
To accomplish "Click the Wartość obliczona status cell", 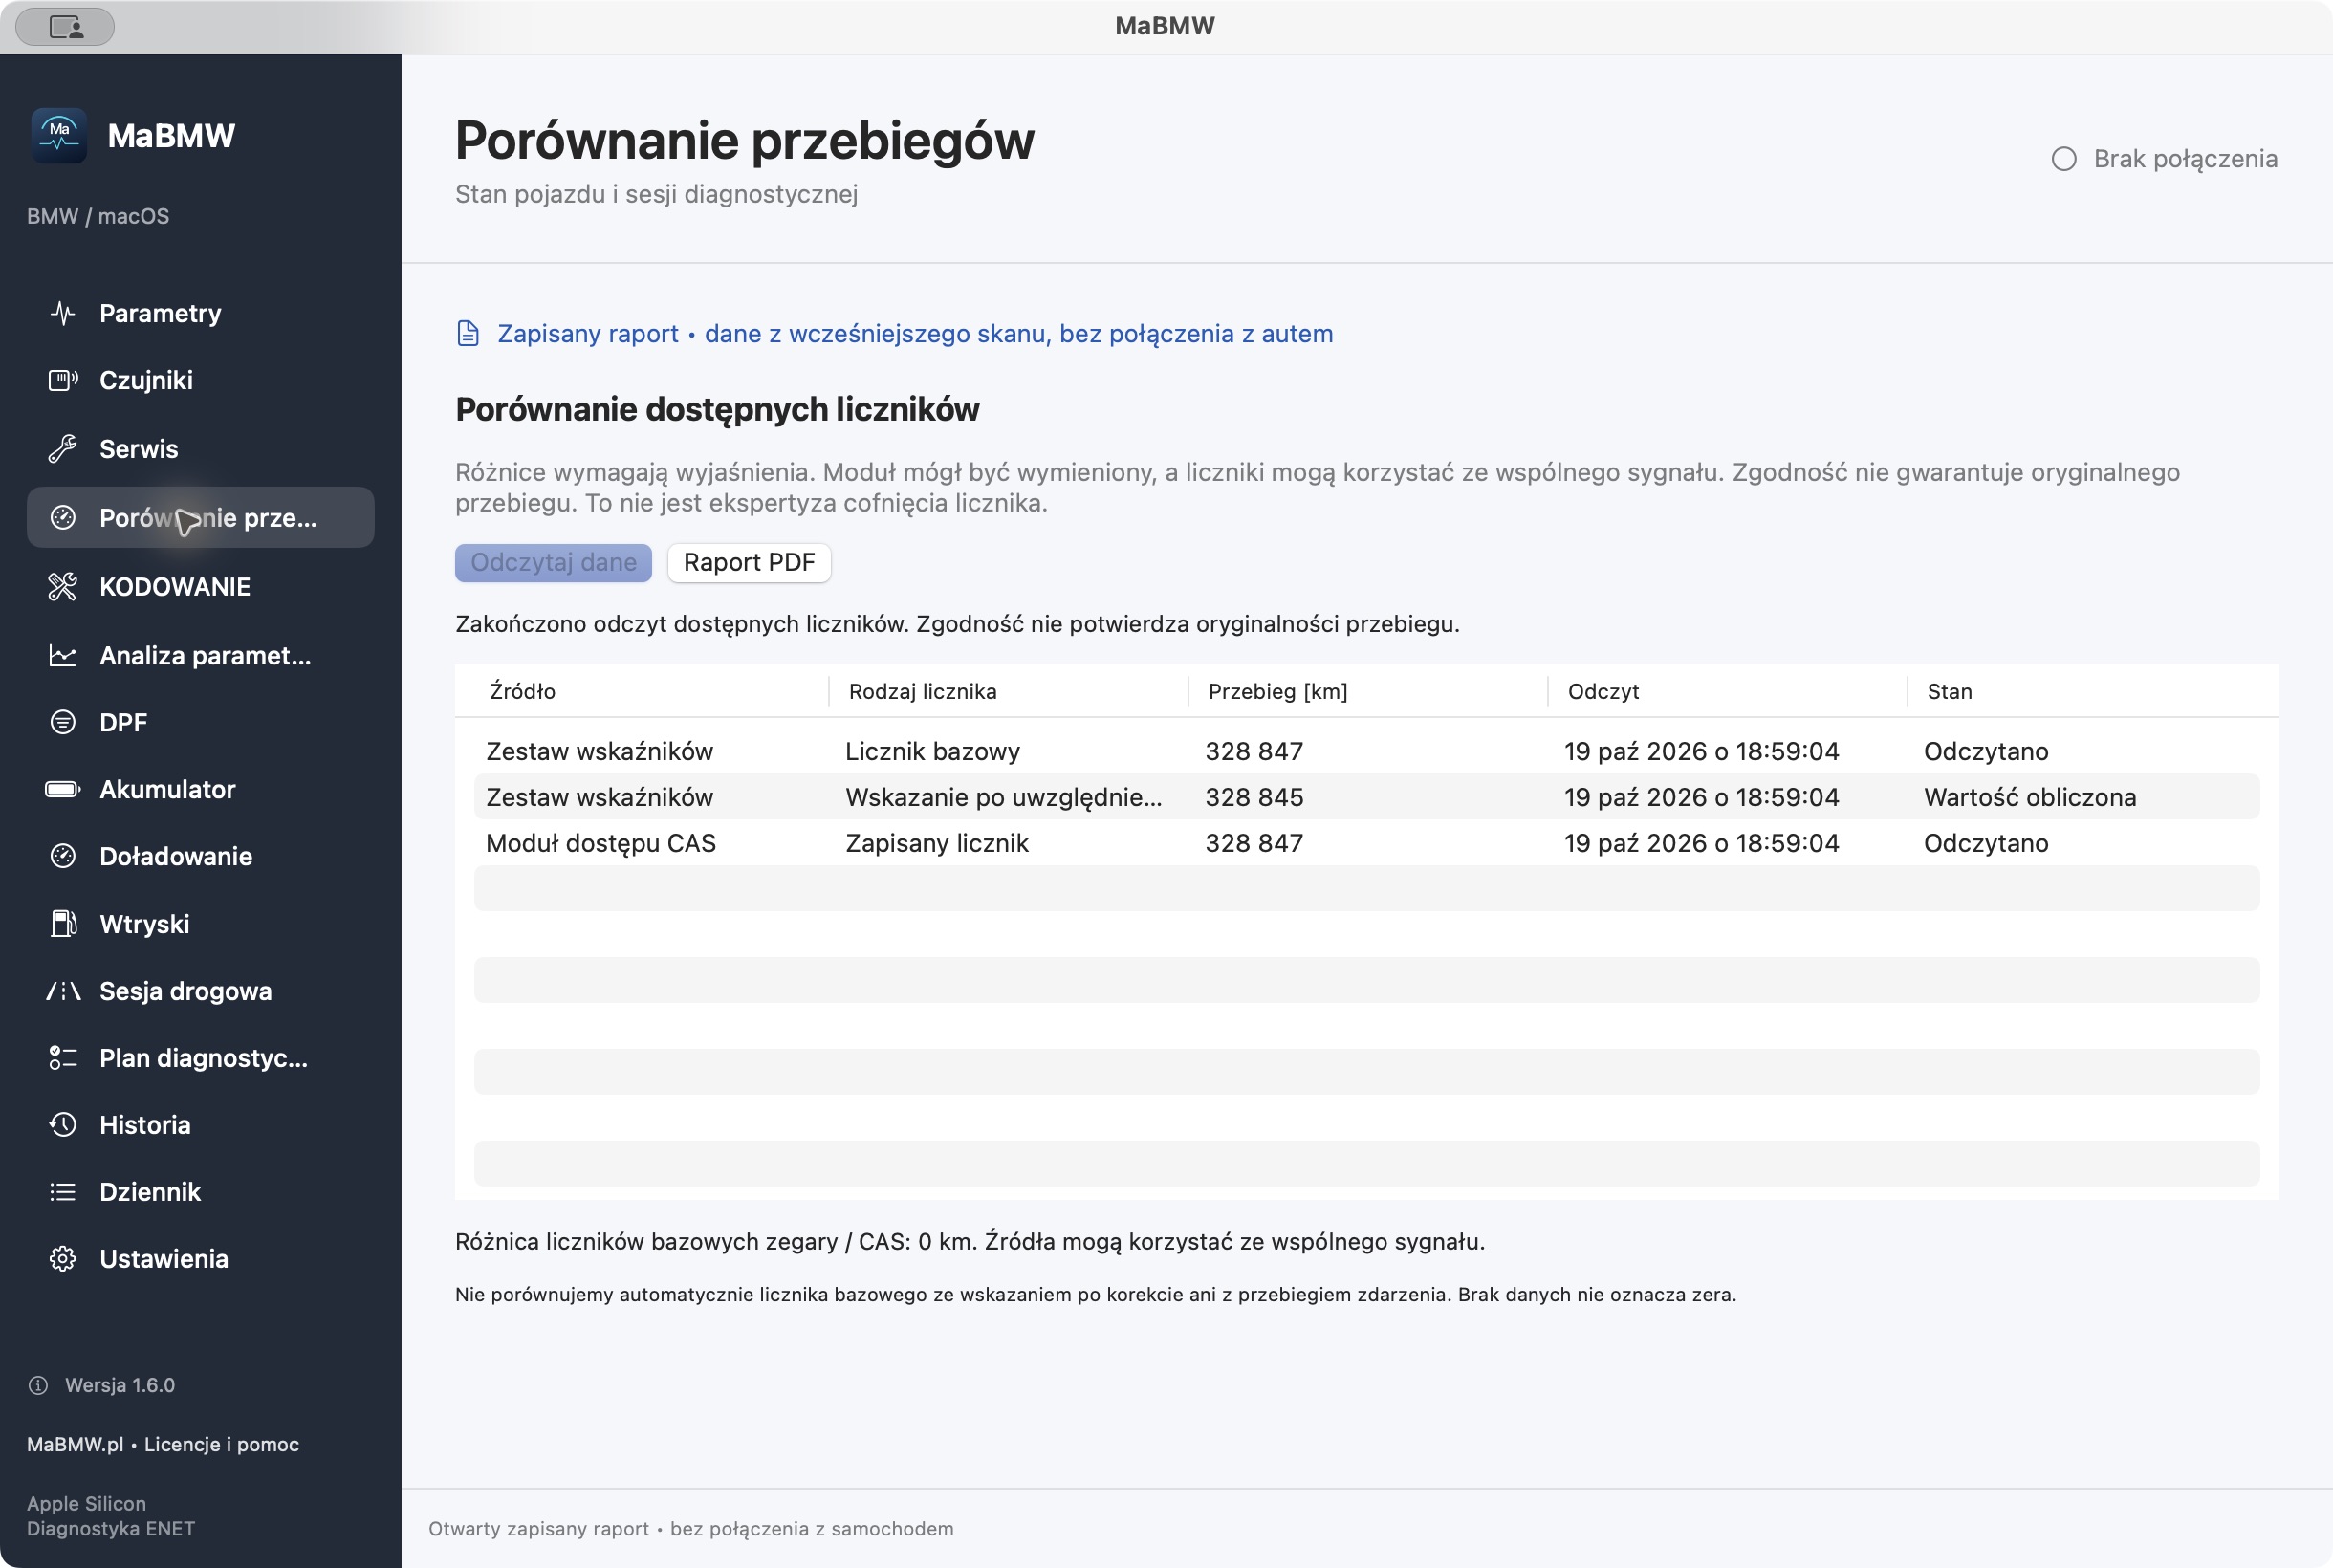I will [x=2030, y=797].
